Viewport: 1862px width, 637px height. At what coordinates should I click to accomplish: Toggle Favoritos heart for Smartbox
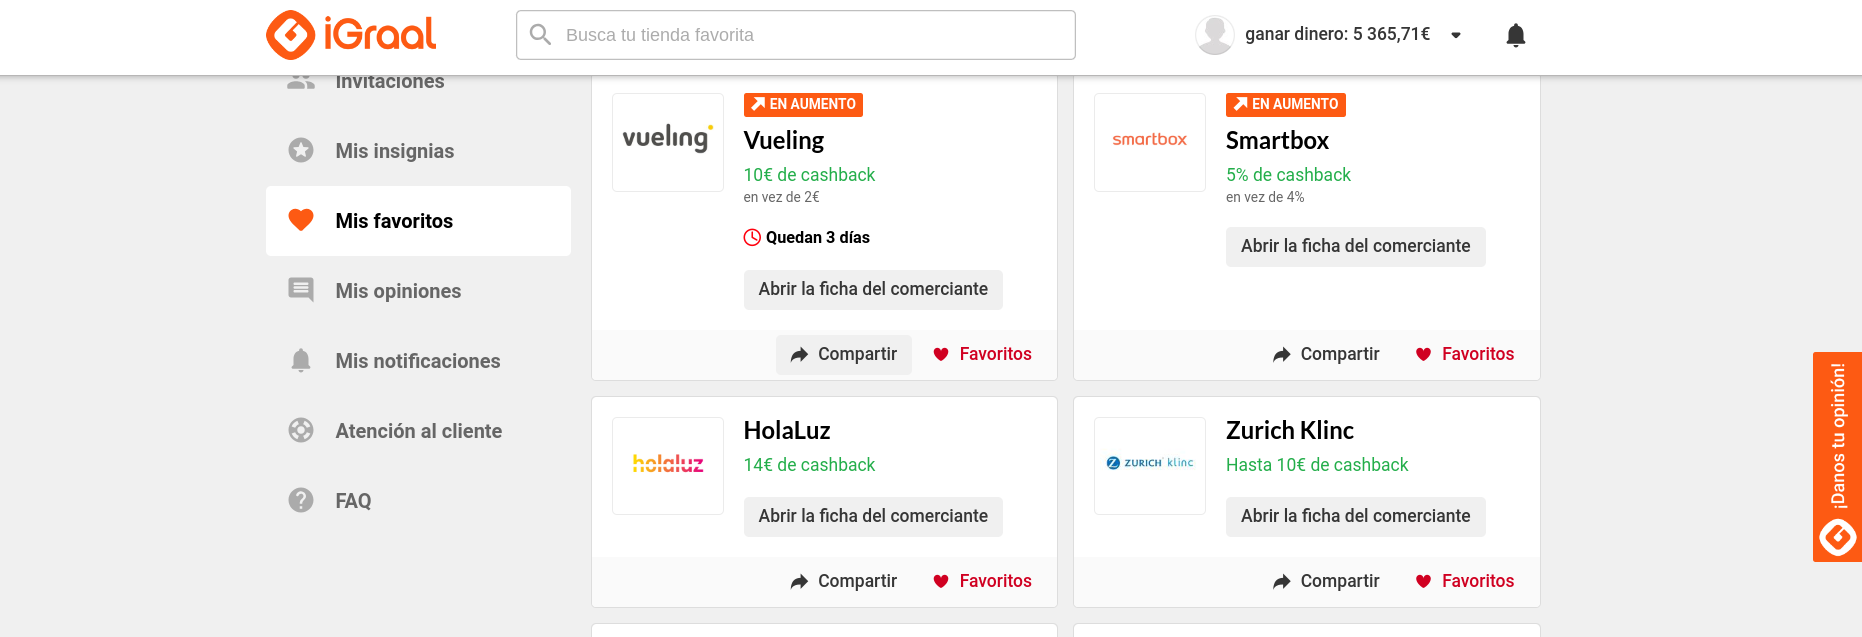click(1464, 354)
